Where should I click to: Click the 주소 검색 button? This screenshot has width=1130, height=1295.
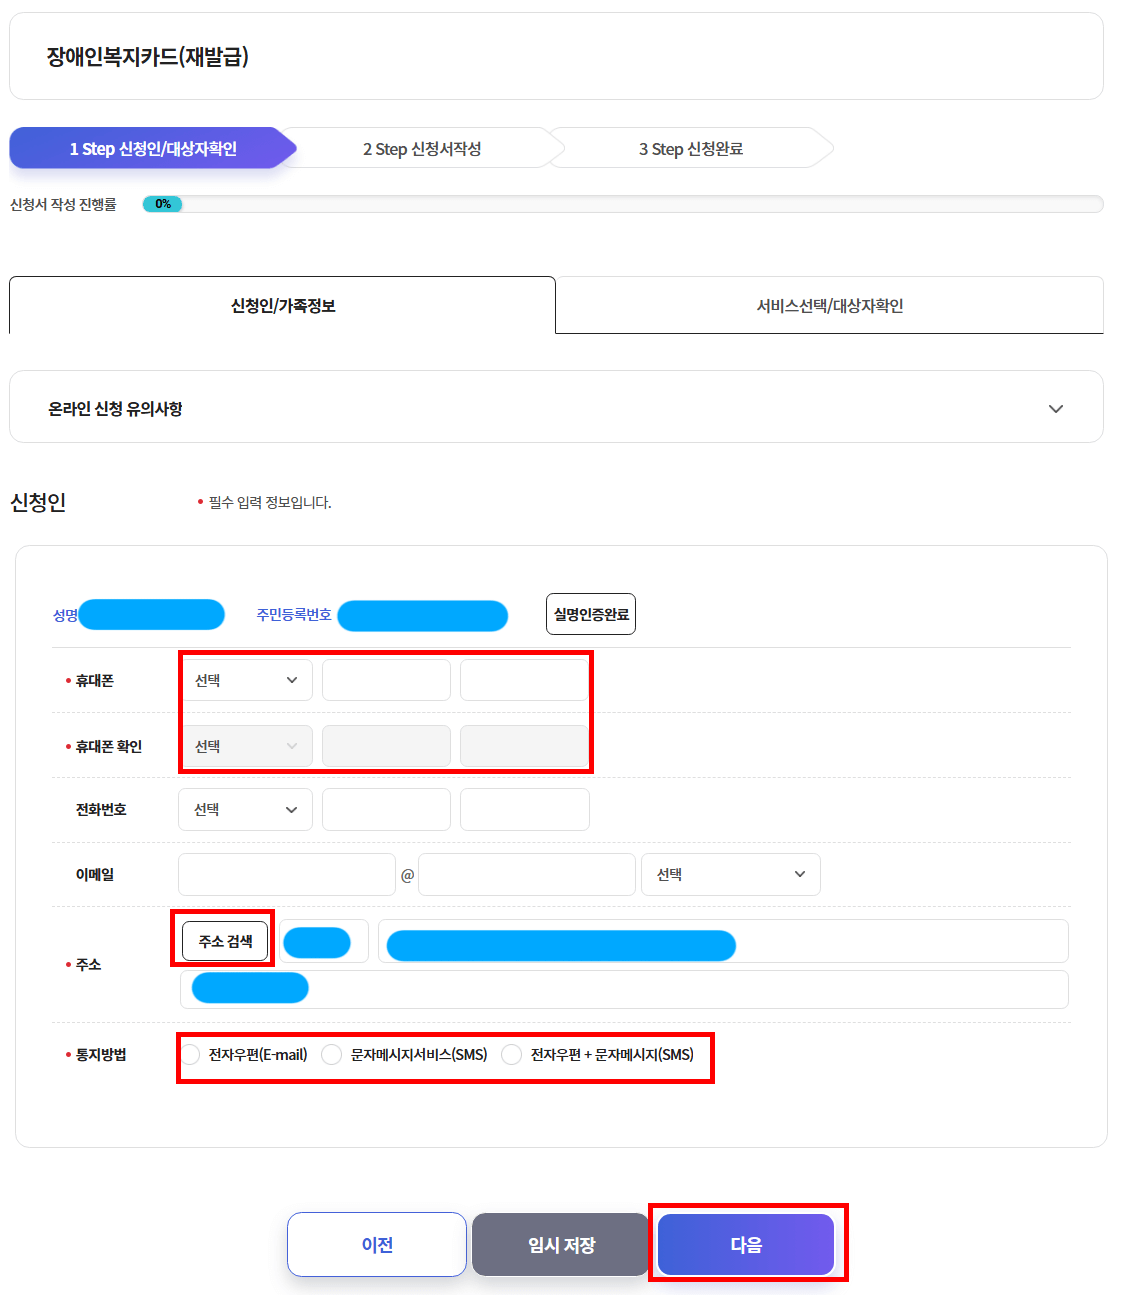[x=223, y=939]
